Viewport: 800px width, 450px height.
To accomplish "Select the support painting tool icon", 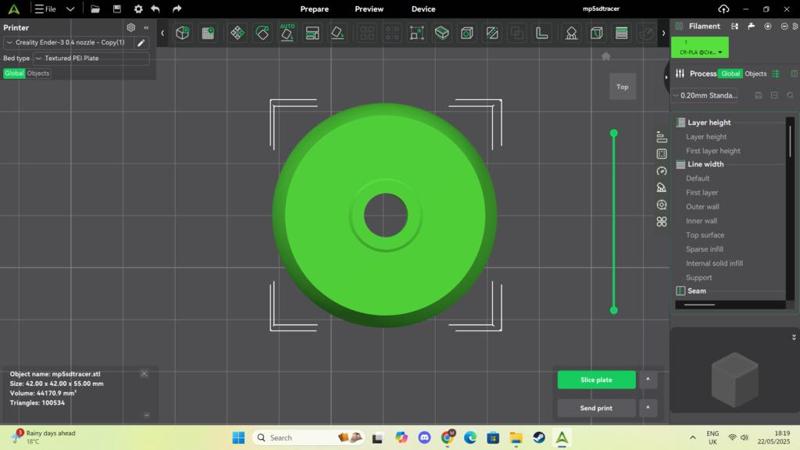I will tap(571, 33).
